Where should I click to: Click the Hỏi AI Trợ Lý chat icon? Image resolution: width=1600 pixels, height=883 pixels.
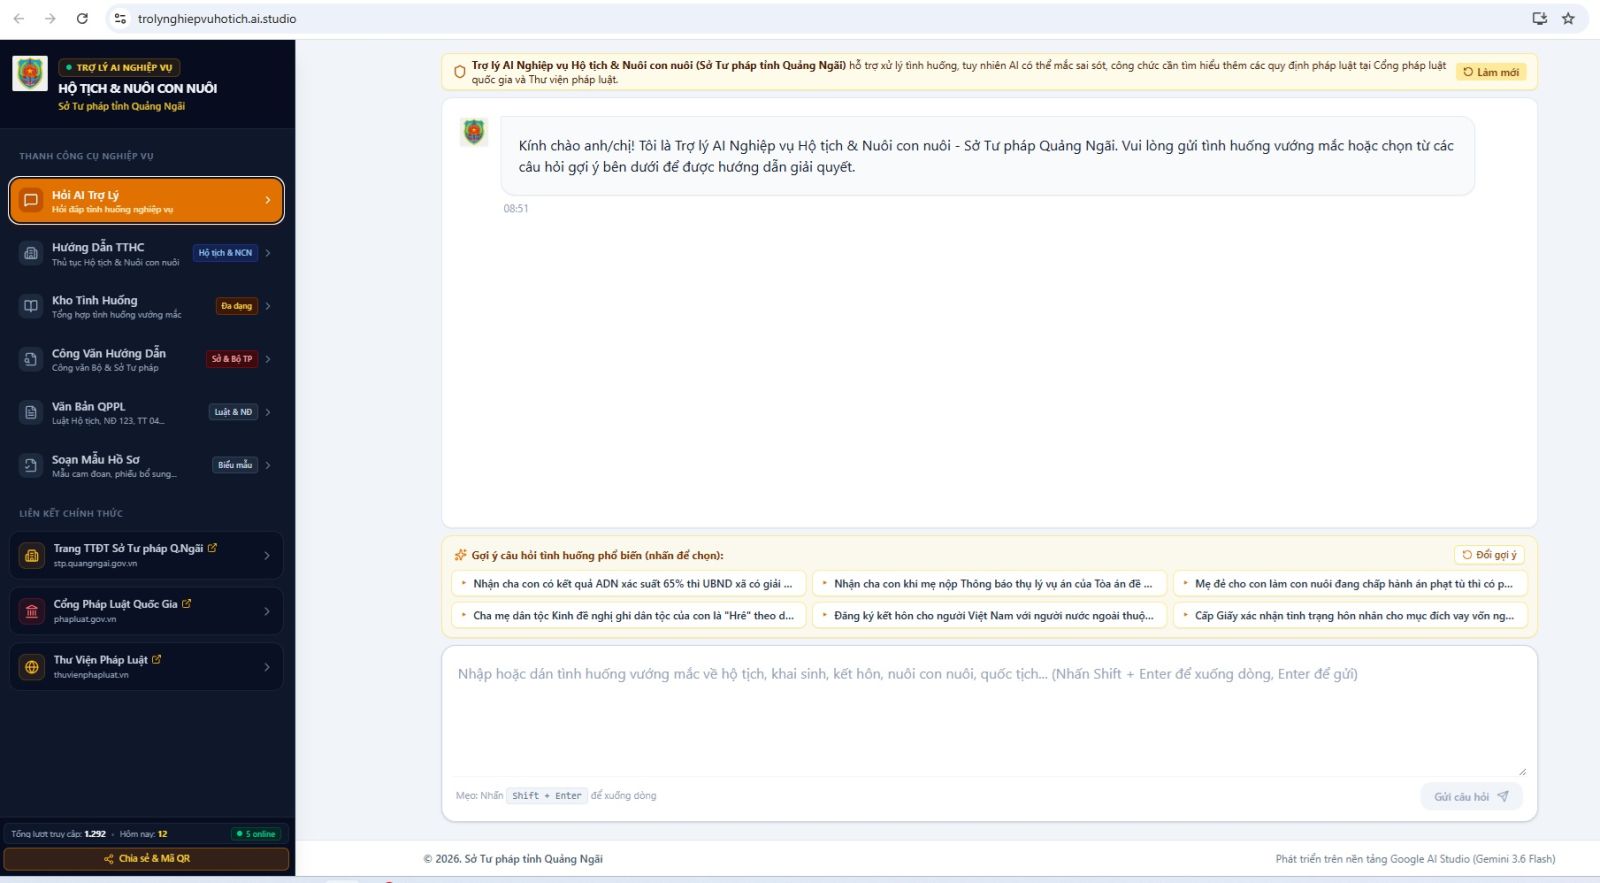tap(31, 200)
